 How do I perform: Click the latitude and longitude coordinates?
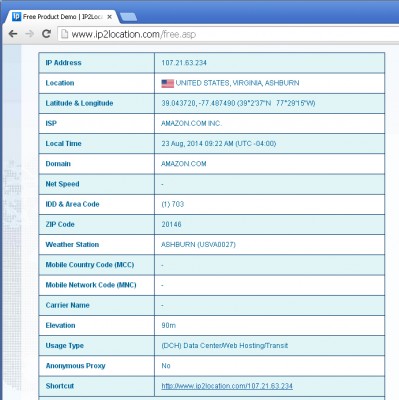point(238,103)
